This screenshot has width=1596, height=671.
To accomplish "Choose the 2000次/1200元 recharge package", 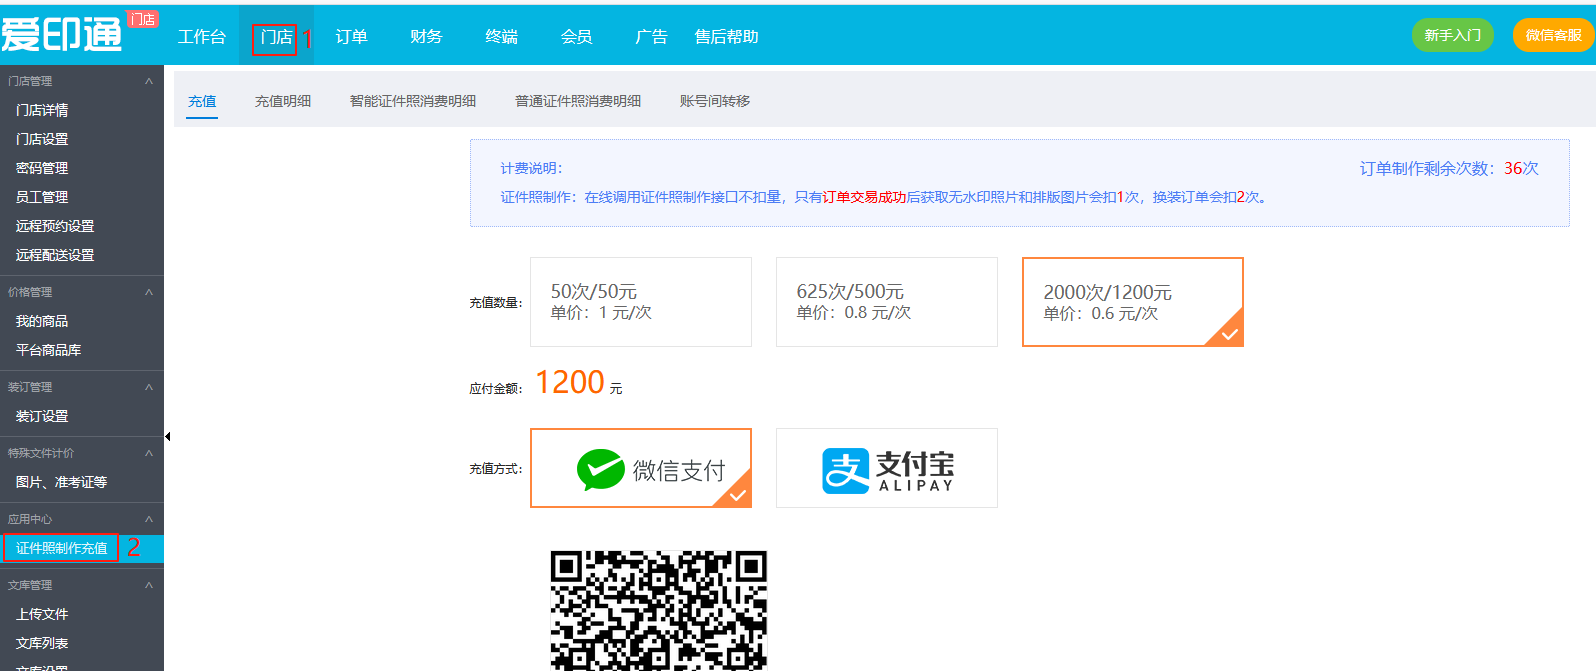I will (x=1132, y=302).
